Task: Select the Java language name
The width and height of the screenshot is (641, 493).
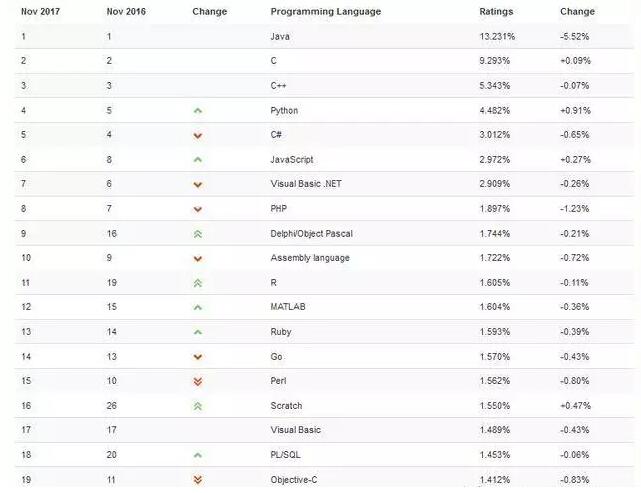Action: tap(280, 37)
